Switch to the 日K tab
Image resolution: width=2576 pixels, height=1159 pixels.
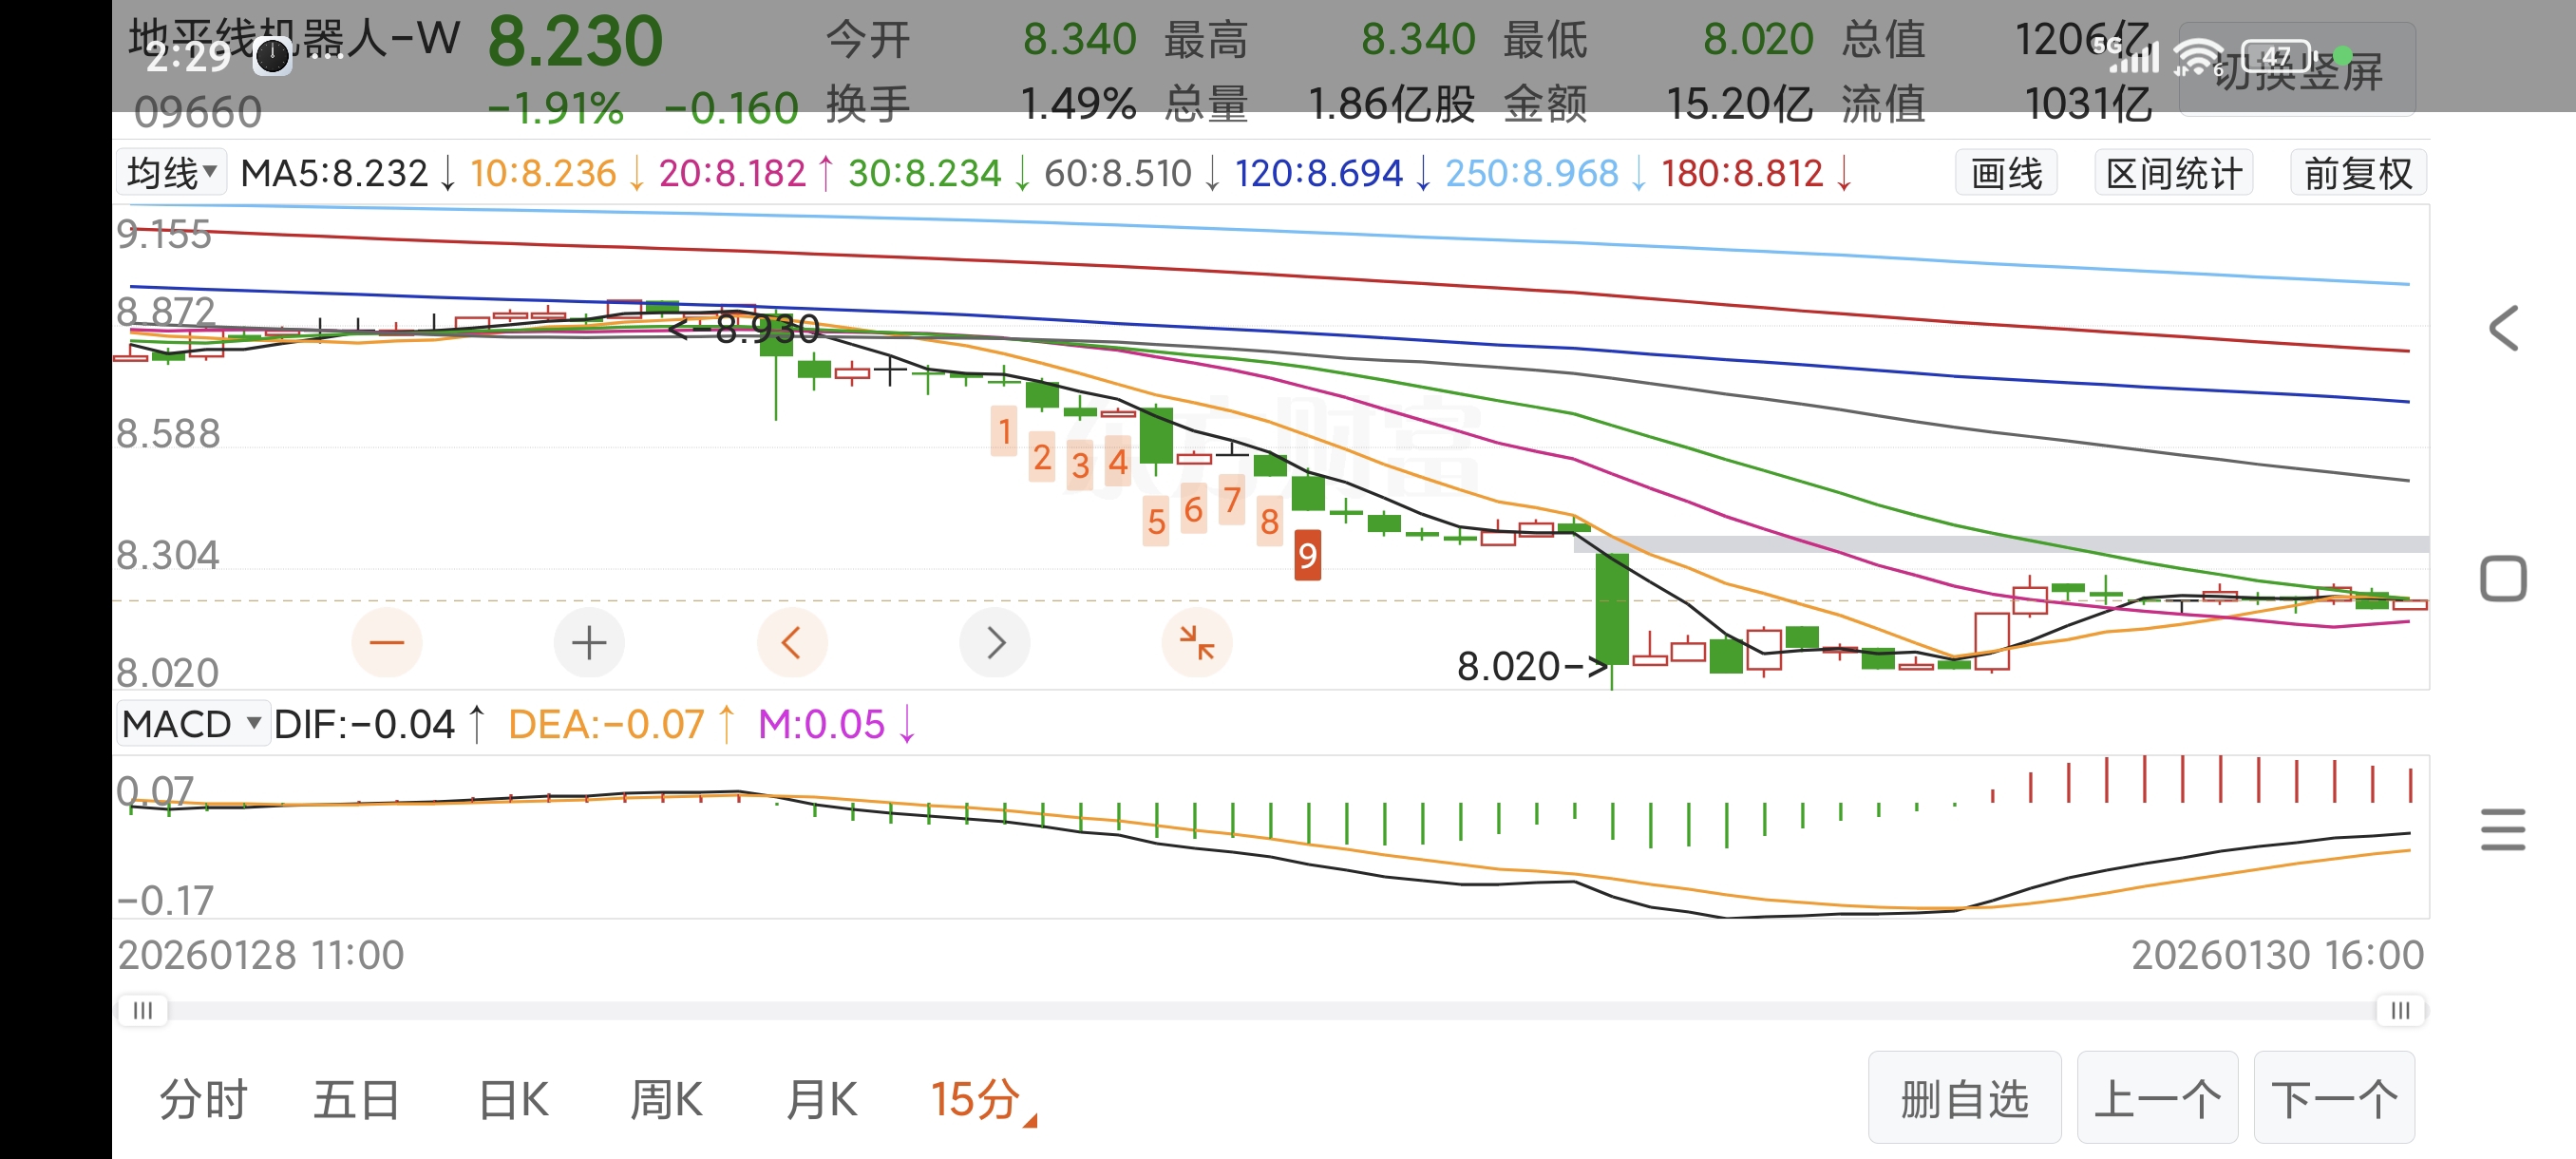pyautogui.click(x=513, y=1099)
